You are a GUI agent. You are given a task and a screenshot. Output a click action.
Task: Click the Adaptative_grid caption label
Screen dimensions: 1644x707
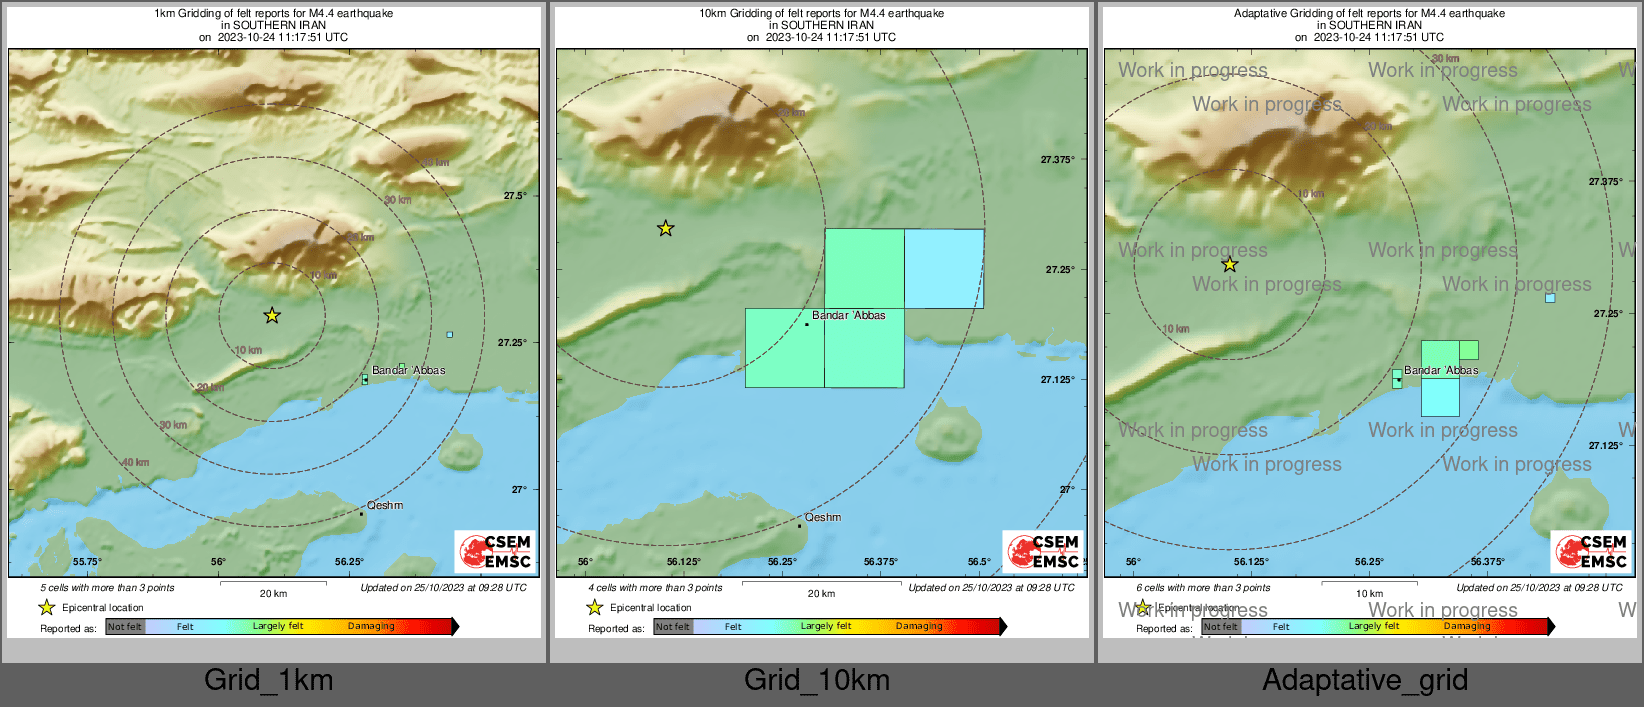(1365, 680)
